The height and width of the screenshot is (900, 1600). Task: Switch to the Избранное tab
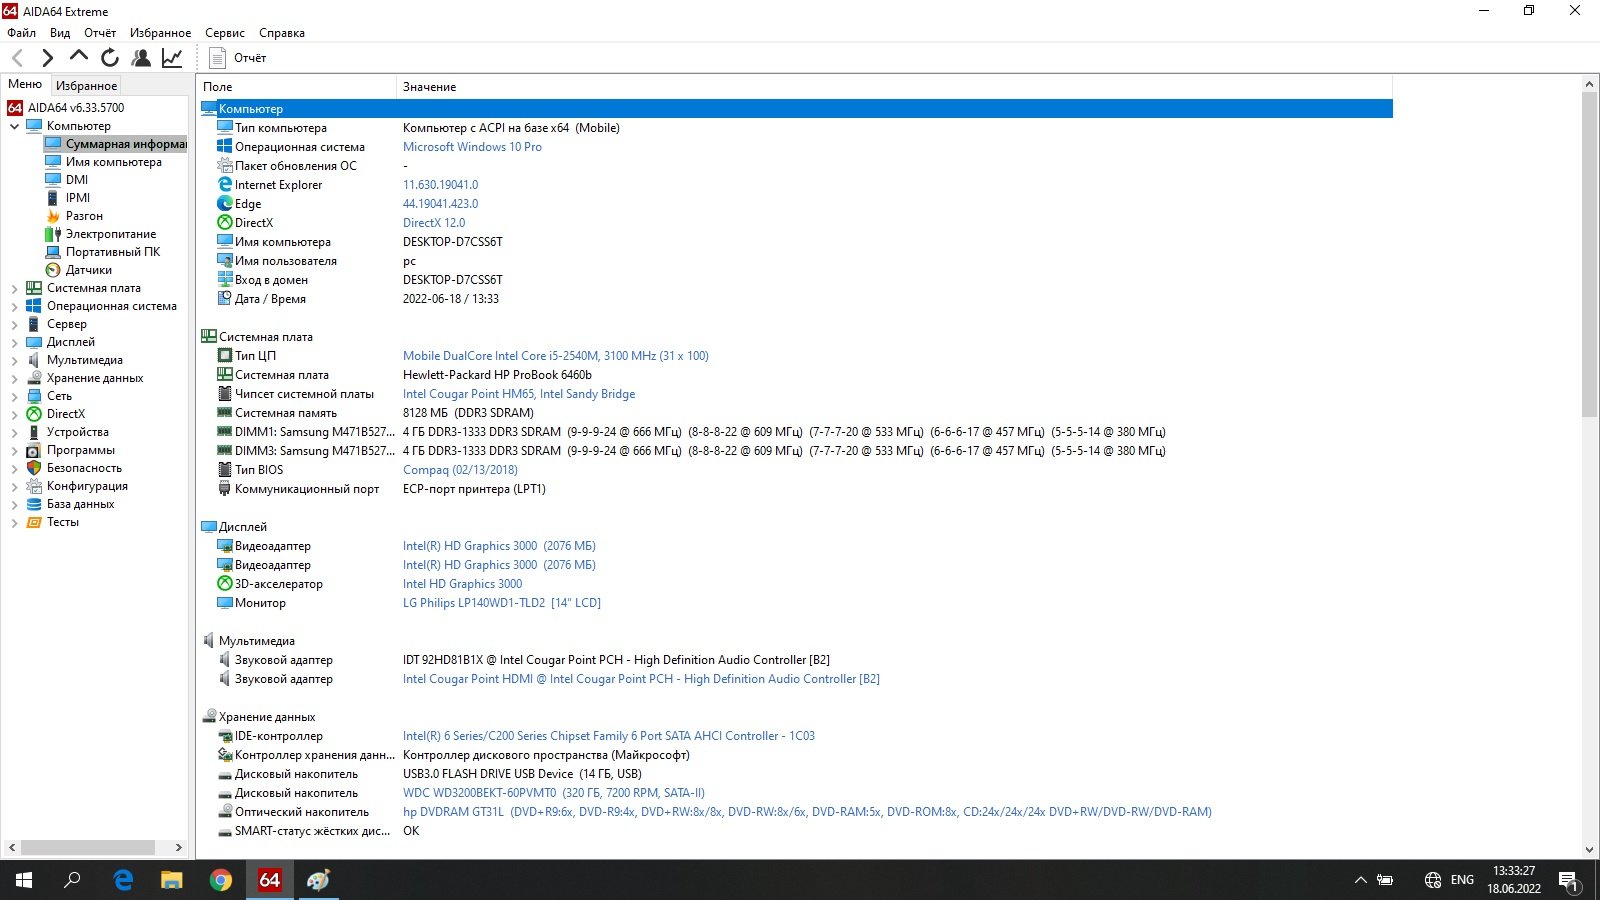click(86, 86)
